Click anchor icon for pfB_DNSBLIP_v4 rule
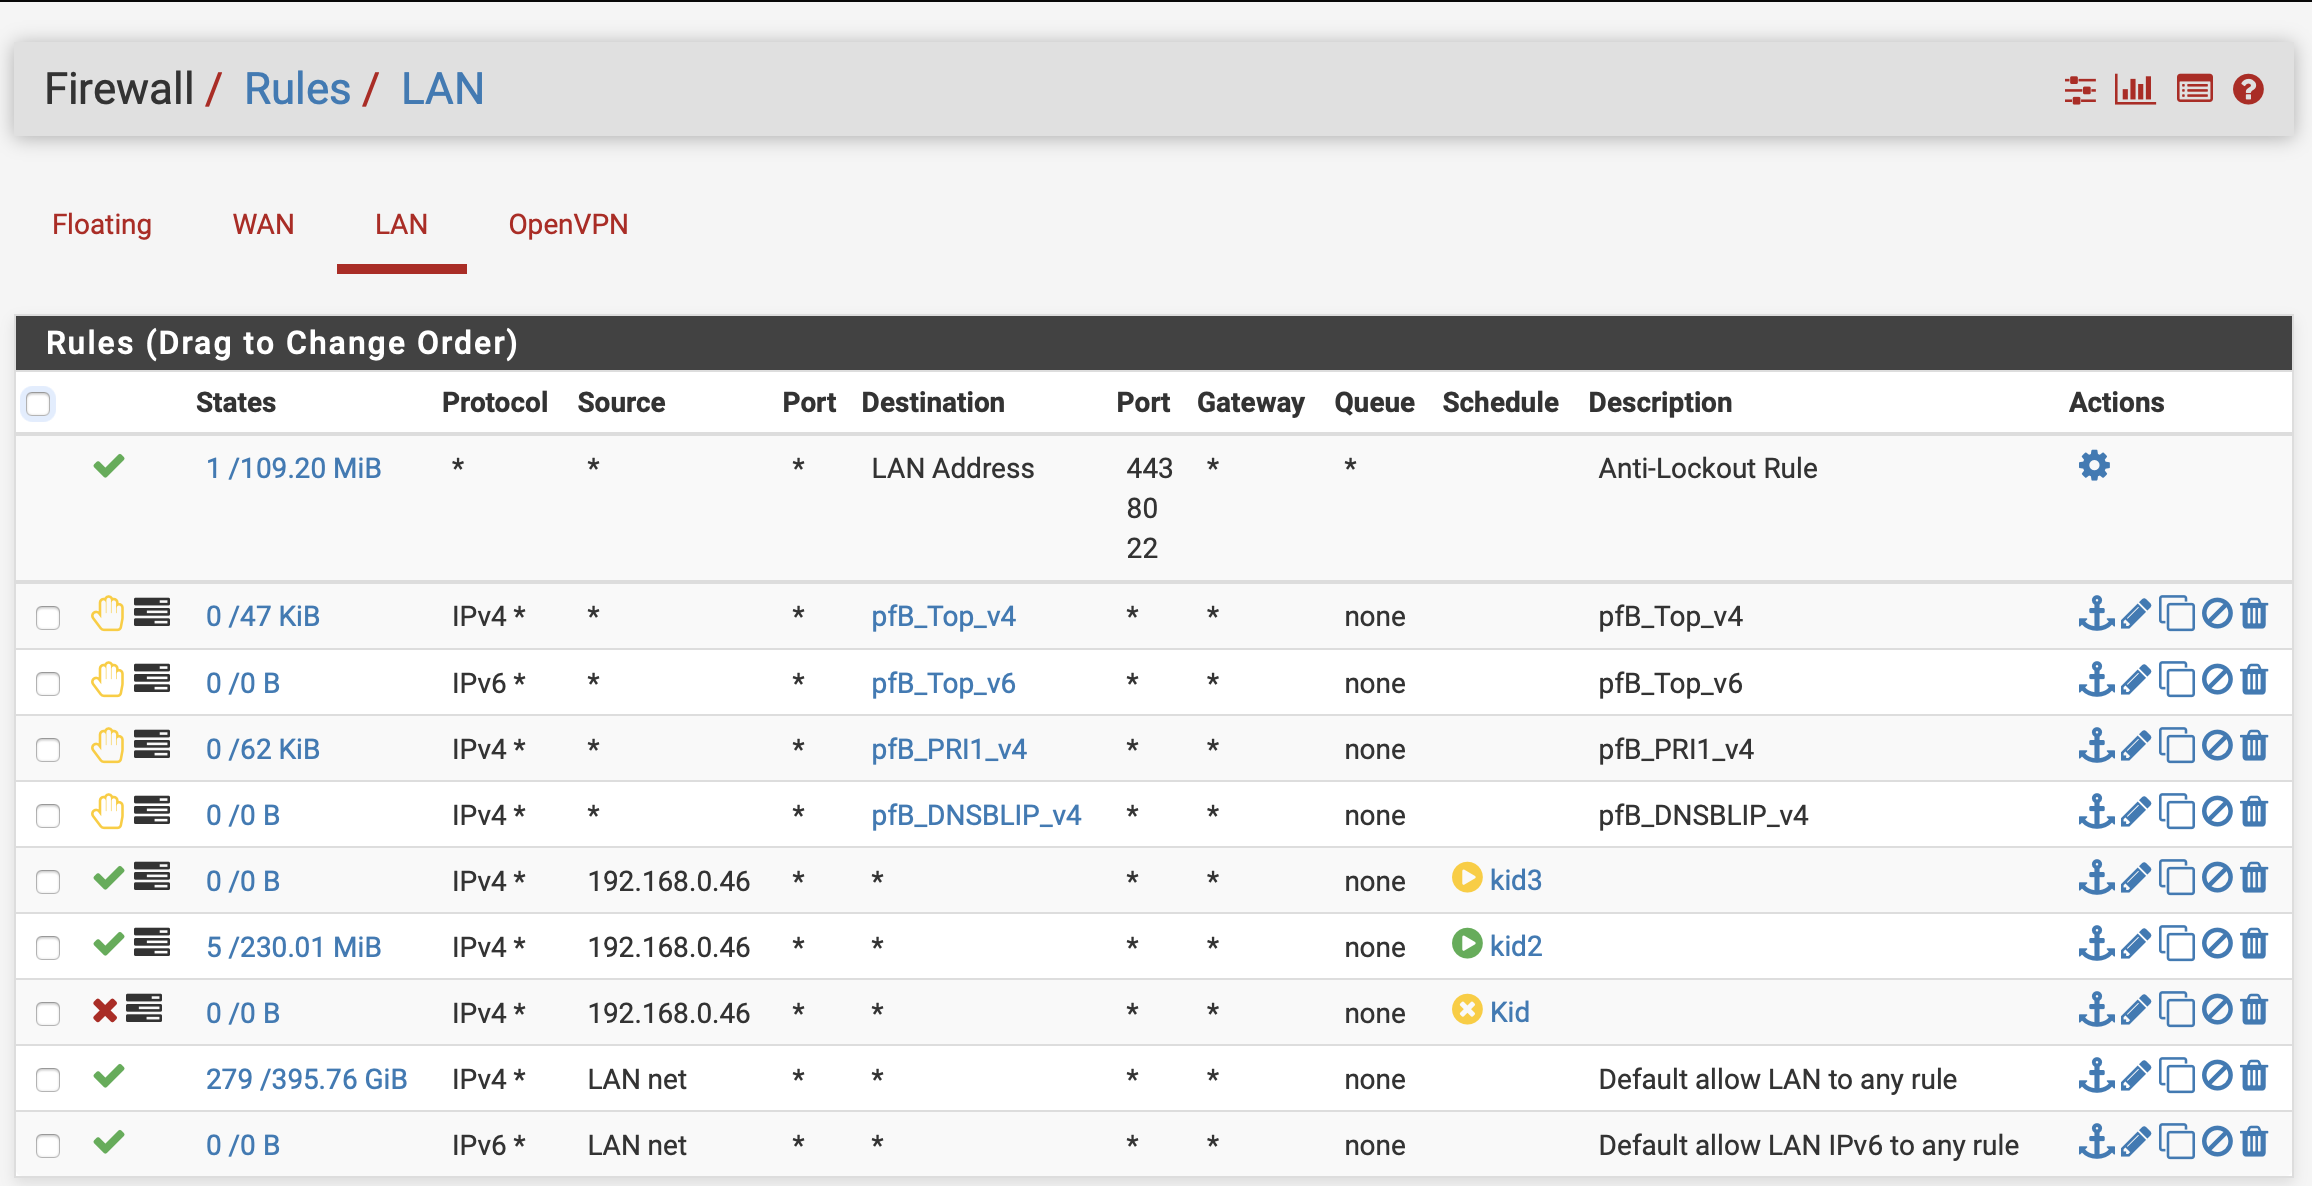The image size is (2312, 1186). coord(2096,812)
